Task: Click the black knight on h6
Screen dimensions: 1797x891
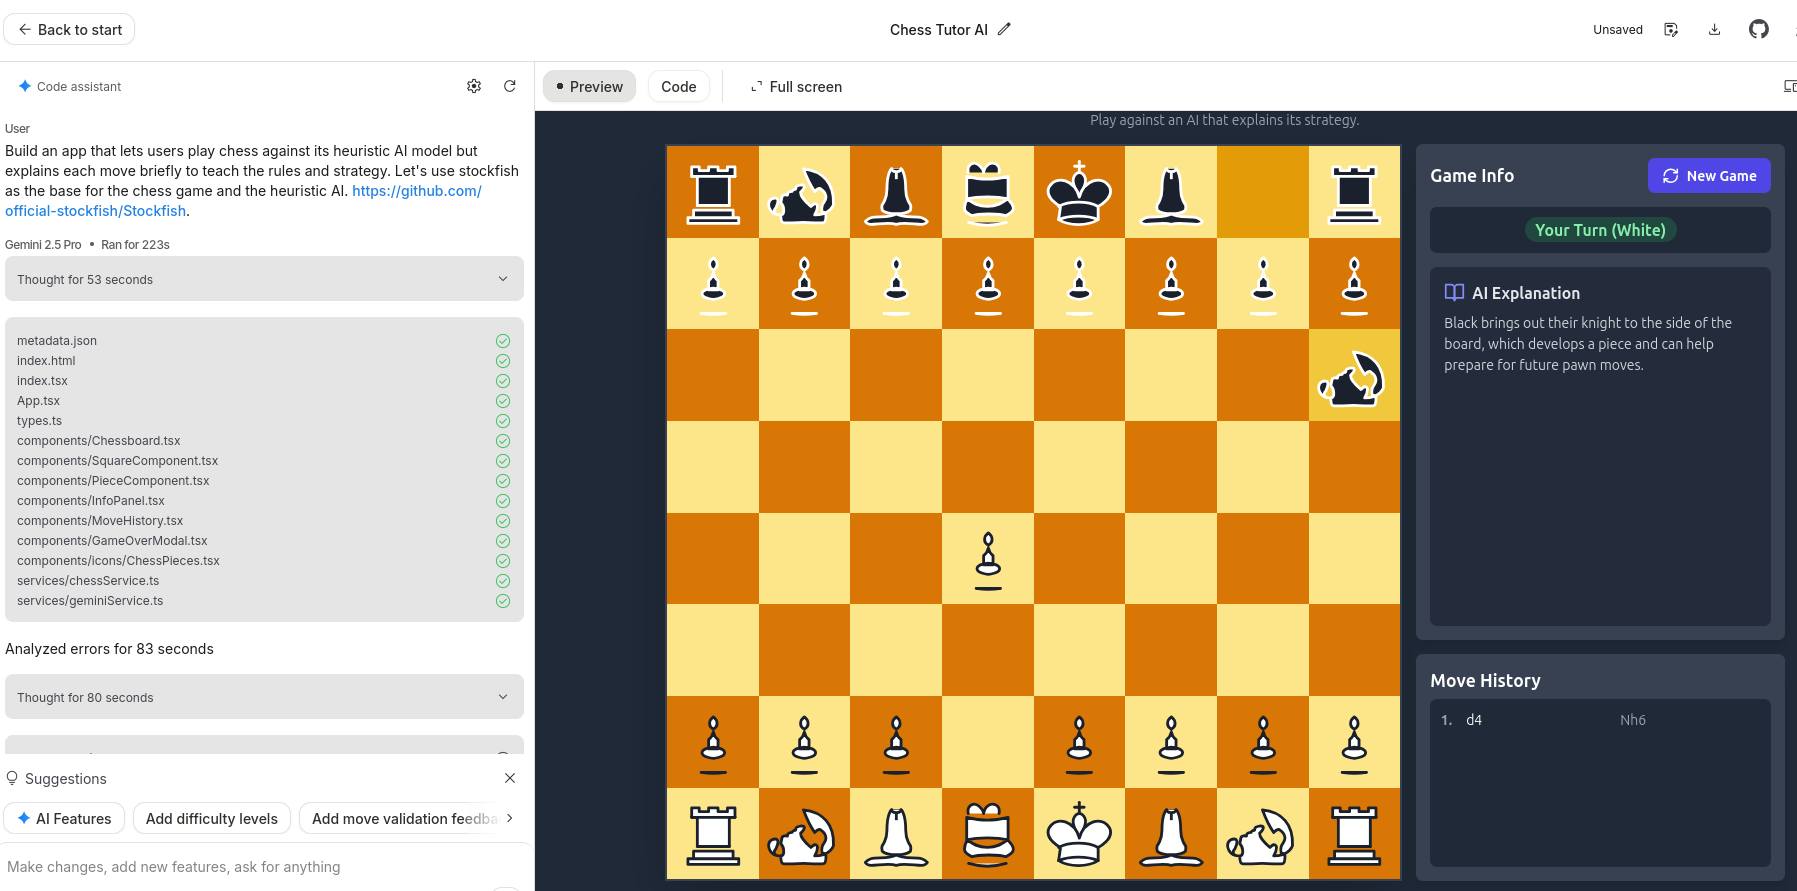Action: [1353, 376]
